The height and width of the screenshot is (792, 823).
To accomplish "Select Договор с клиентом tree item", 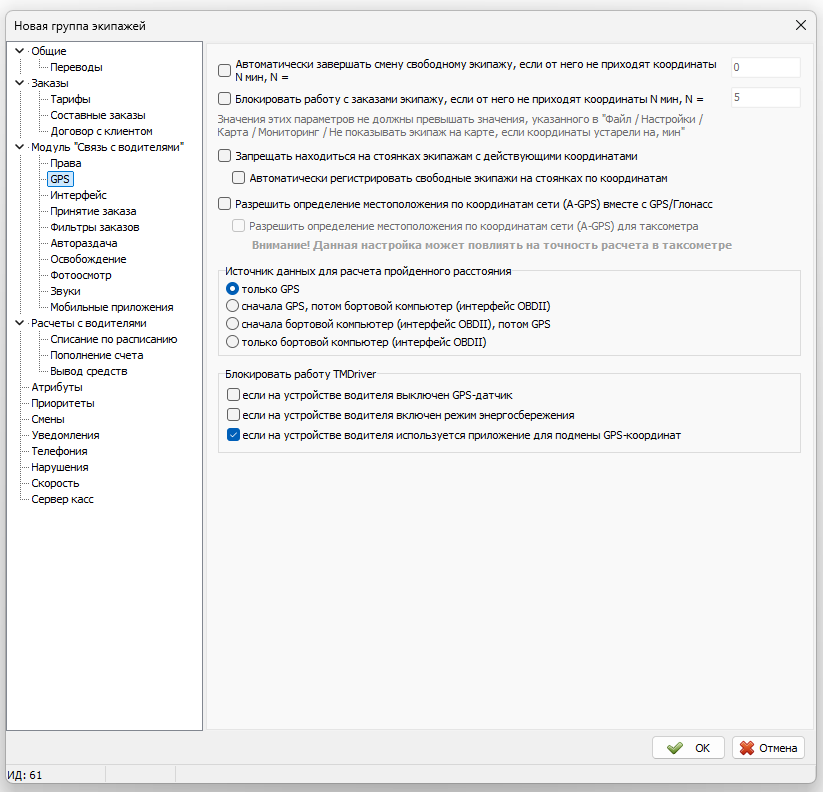I will click(x=101, y=131).
